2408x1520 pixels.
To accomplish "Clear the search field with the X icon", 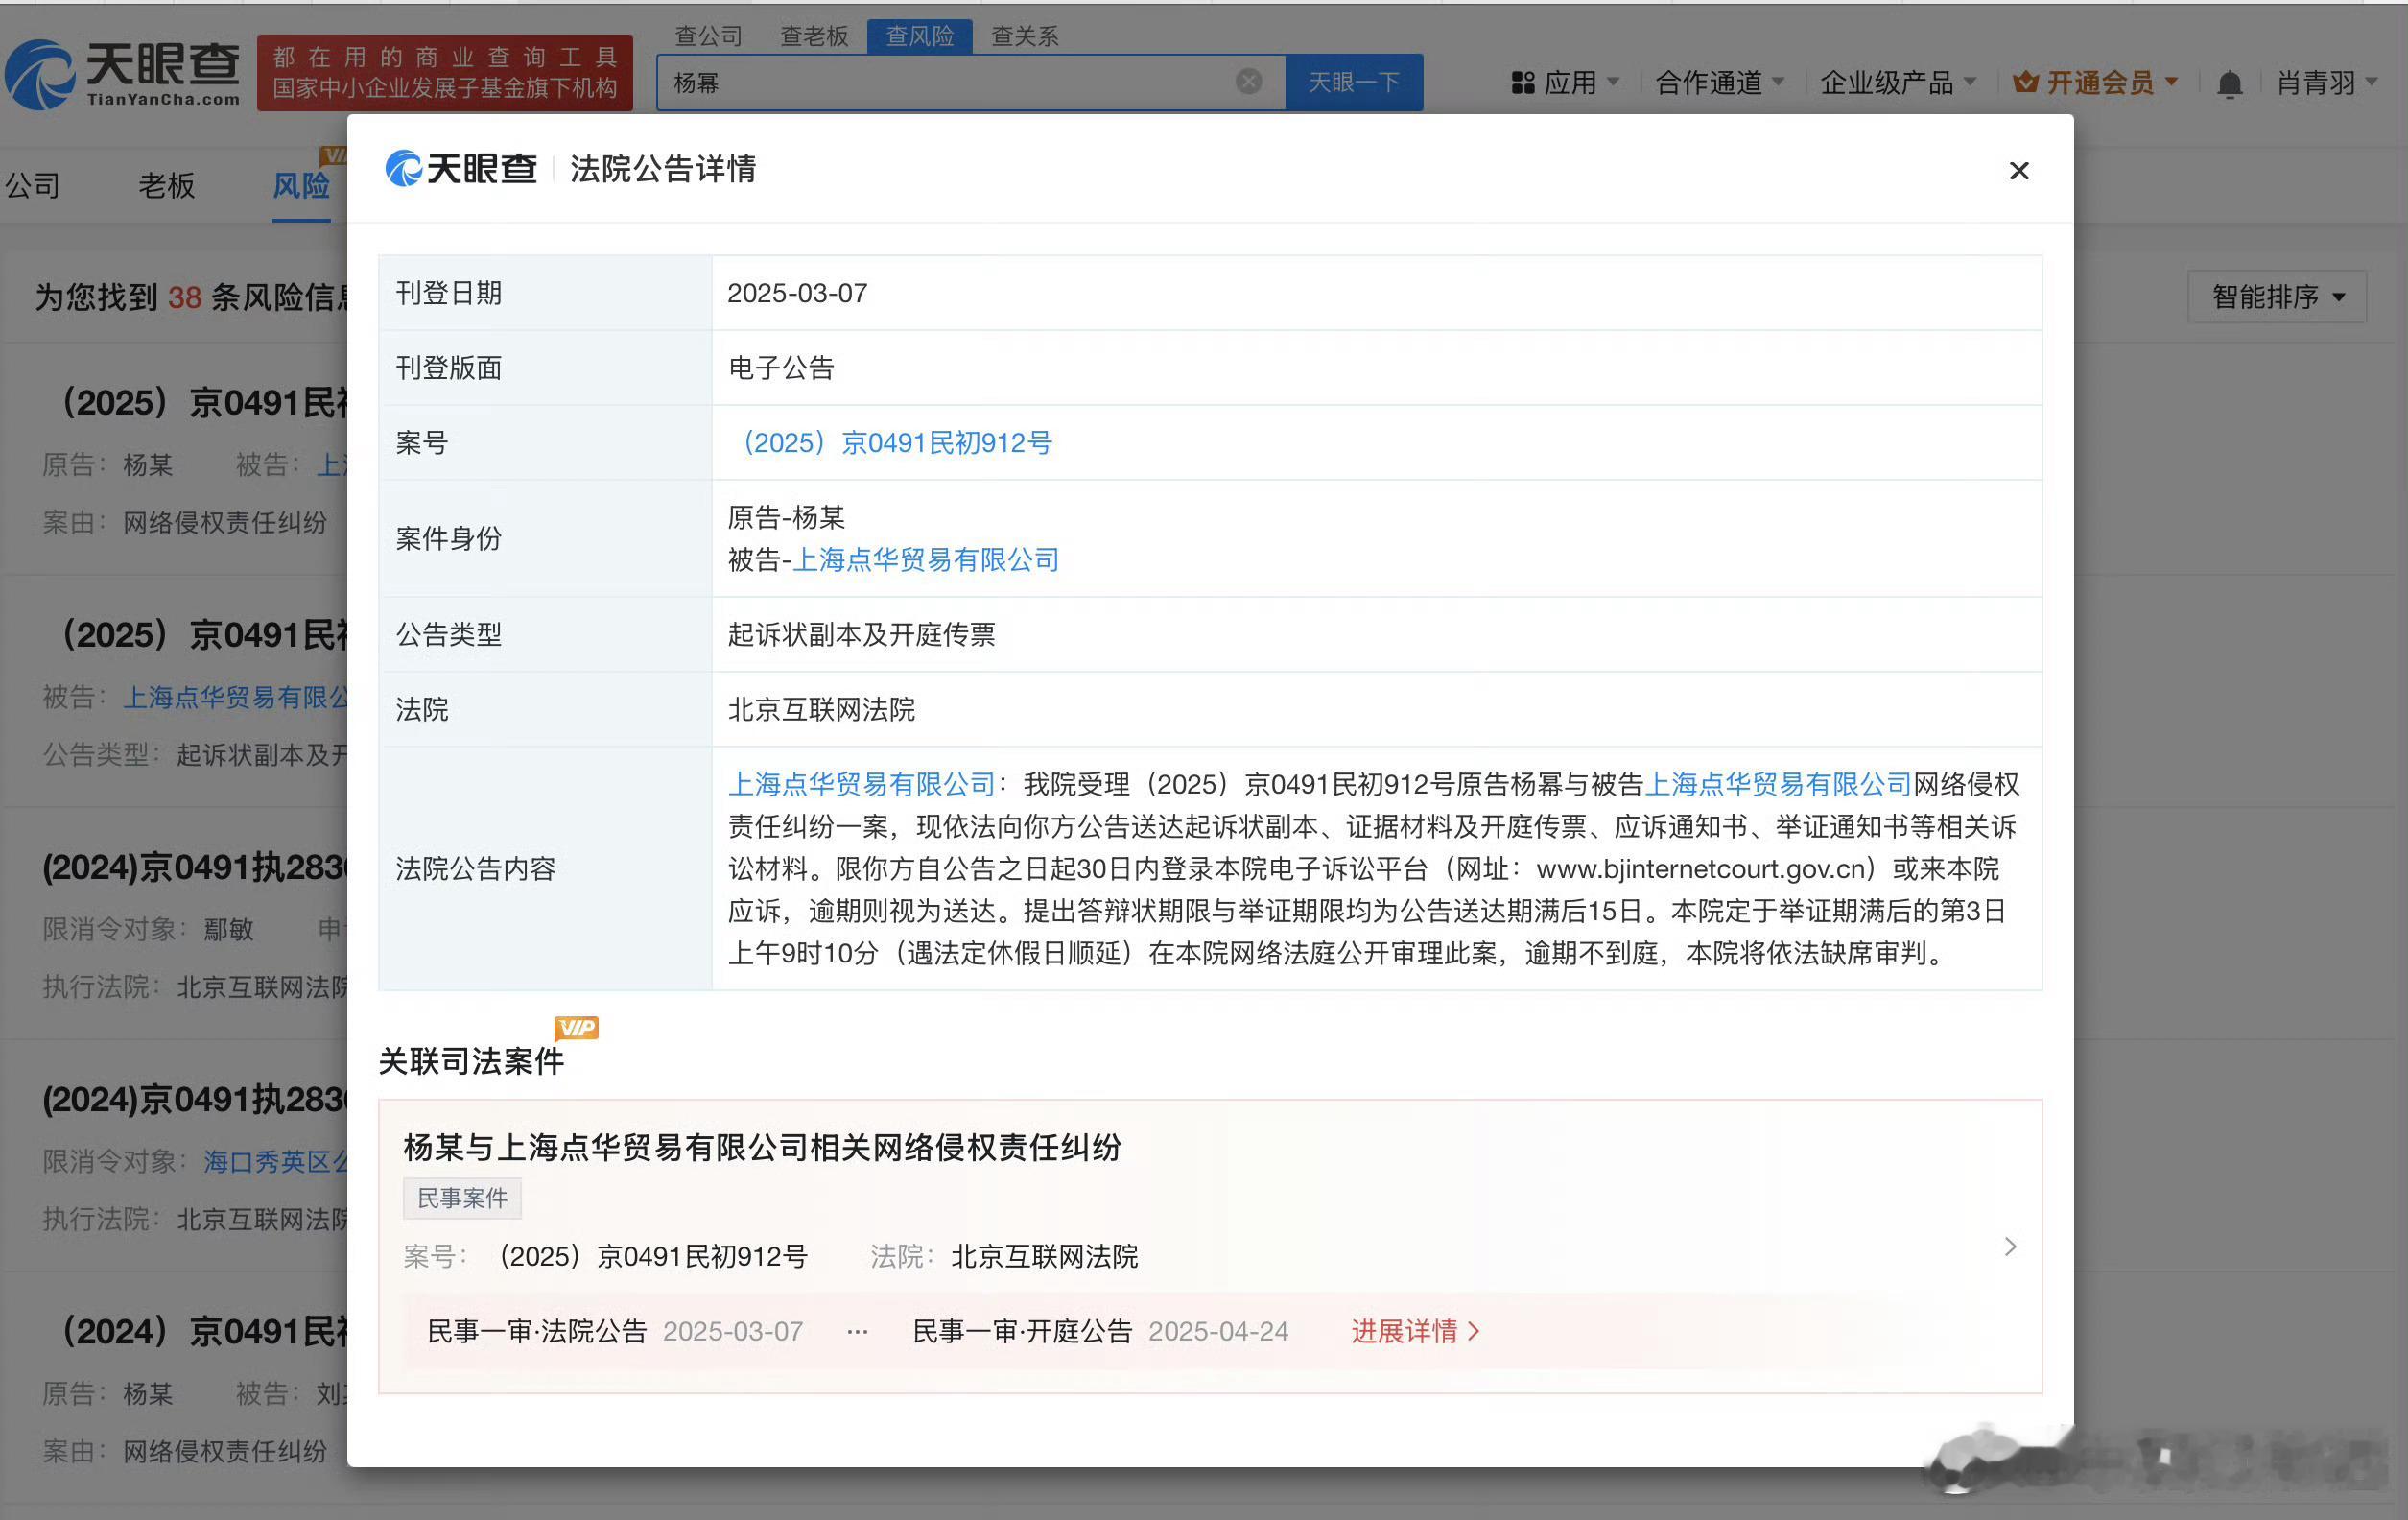I will tap(1248, 82).
